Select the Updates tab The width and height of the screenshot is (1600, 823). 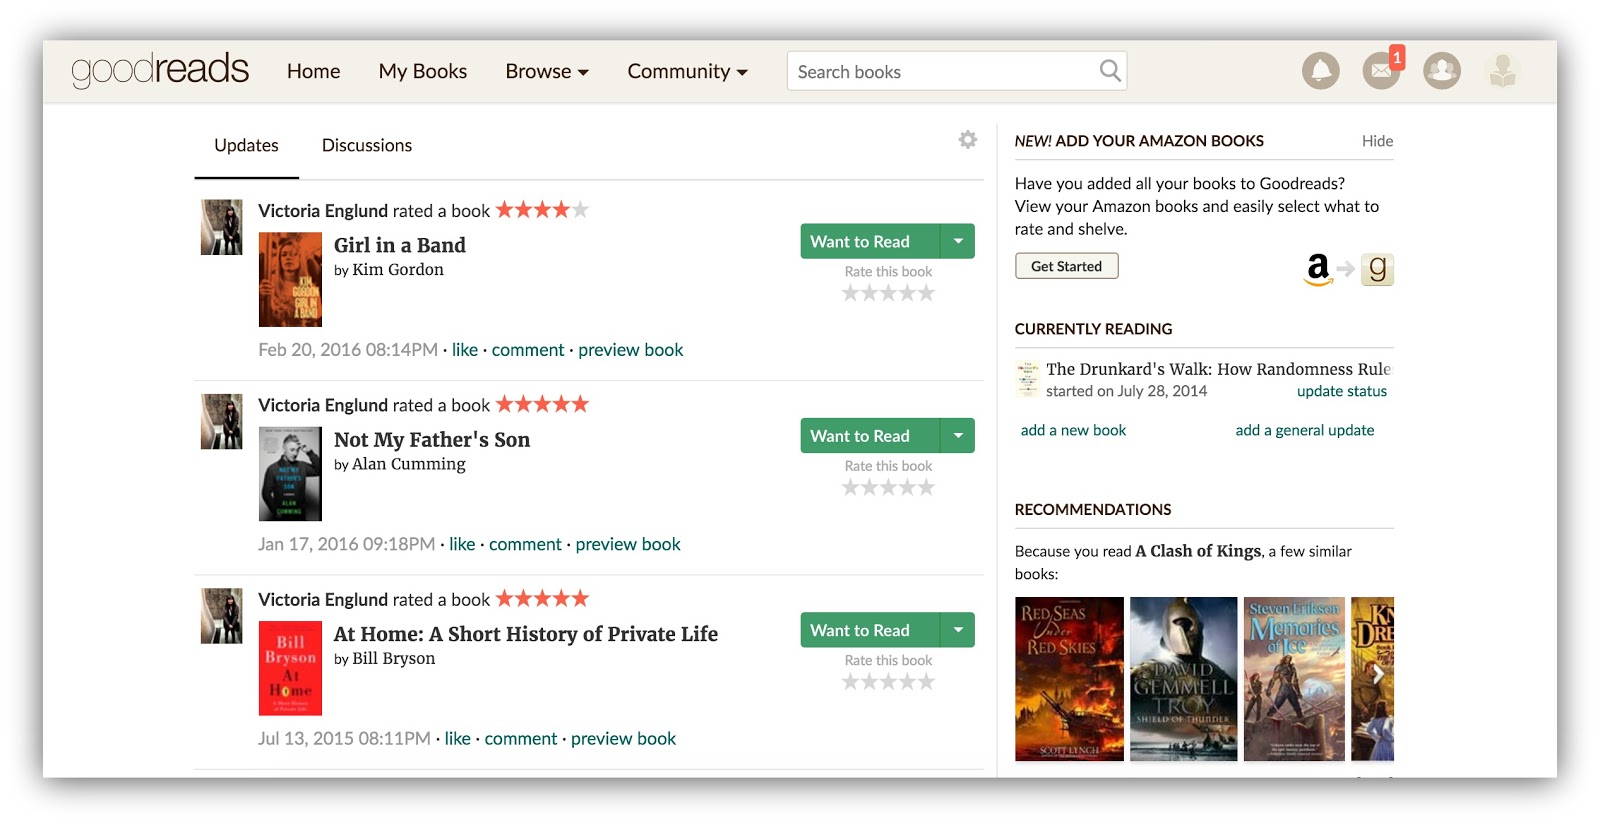click(246, 145)
